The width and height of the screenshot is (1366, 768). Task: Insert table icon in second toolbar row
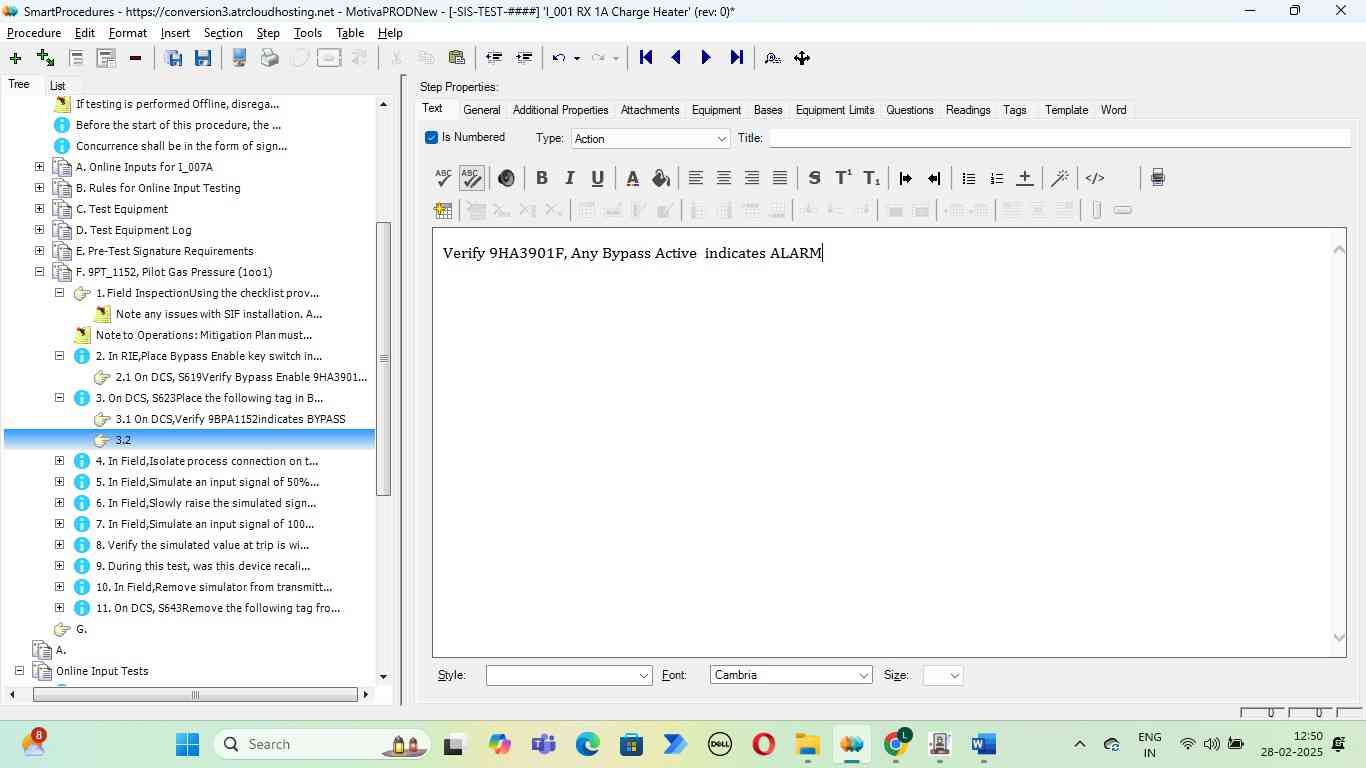coord(443,210)
